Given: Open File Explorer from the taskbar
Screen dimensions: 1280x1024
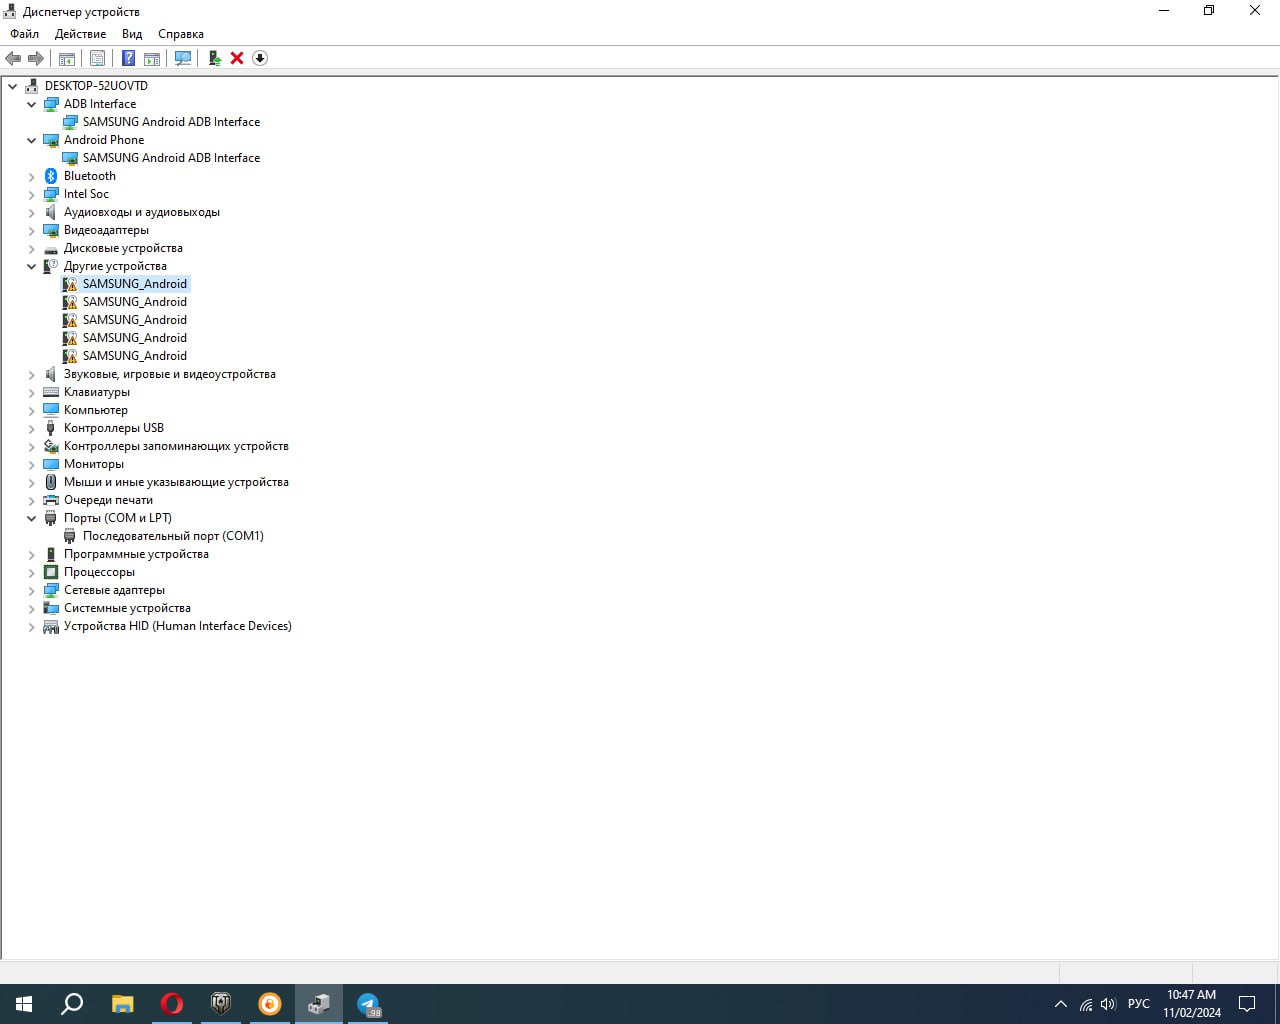Looking at the screenshot, I should [123, 1004].
